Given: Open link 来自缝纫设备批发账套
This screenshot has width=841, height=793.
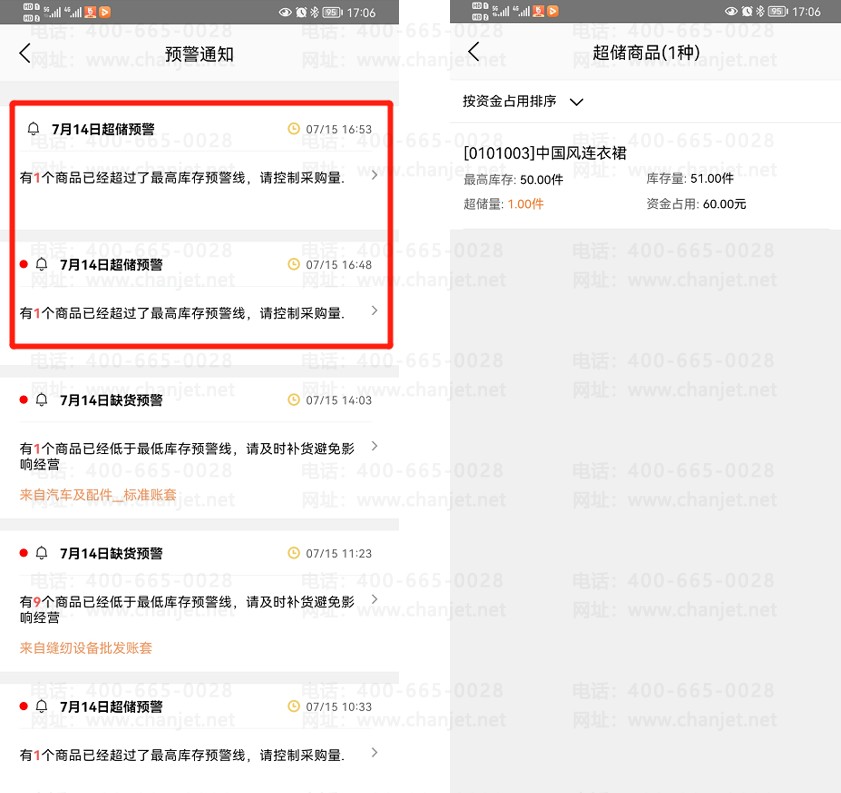Looking at the screenshot, I should click(86, 648).
